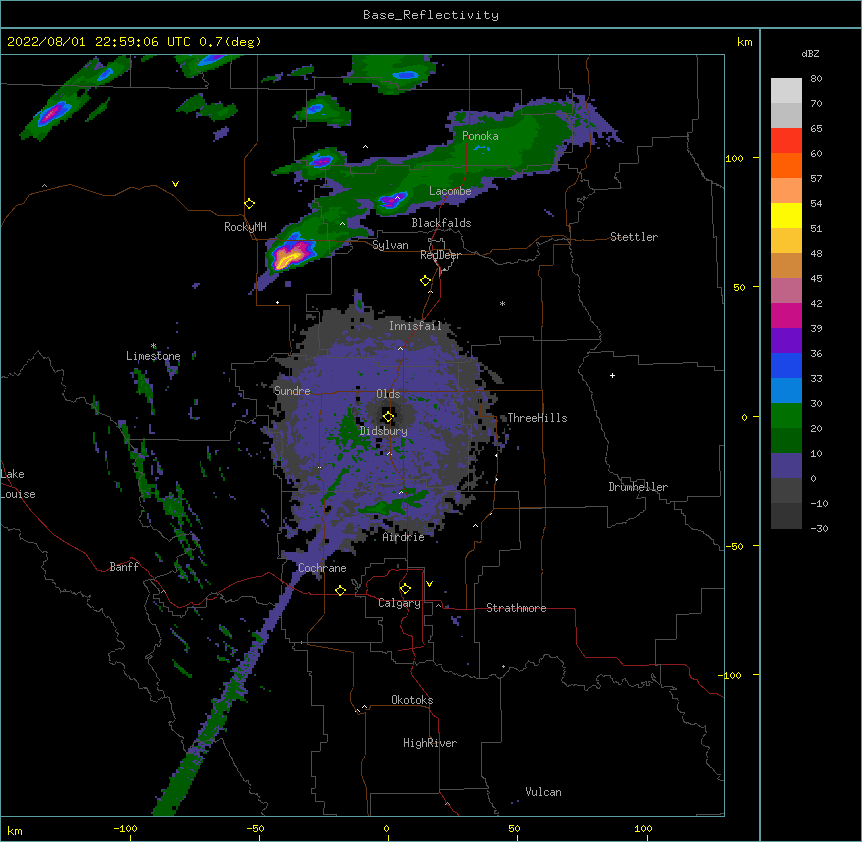Click the 80 dBZ legend value
This screenshot has width=862, height=842.
(816, 79)
